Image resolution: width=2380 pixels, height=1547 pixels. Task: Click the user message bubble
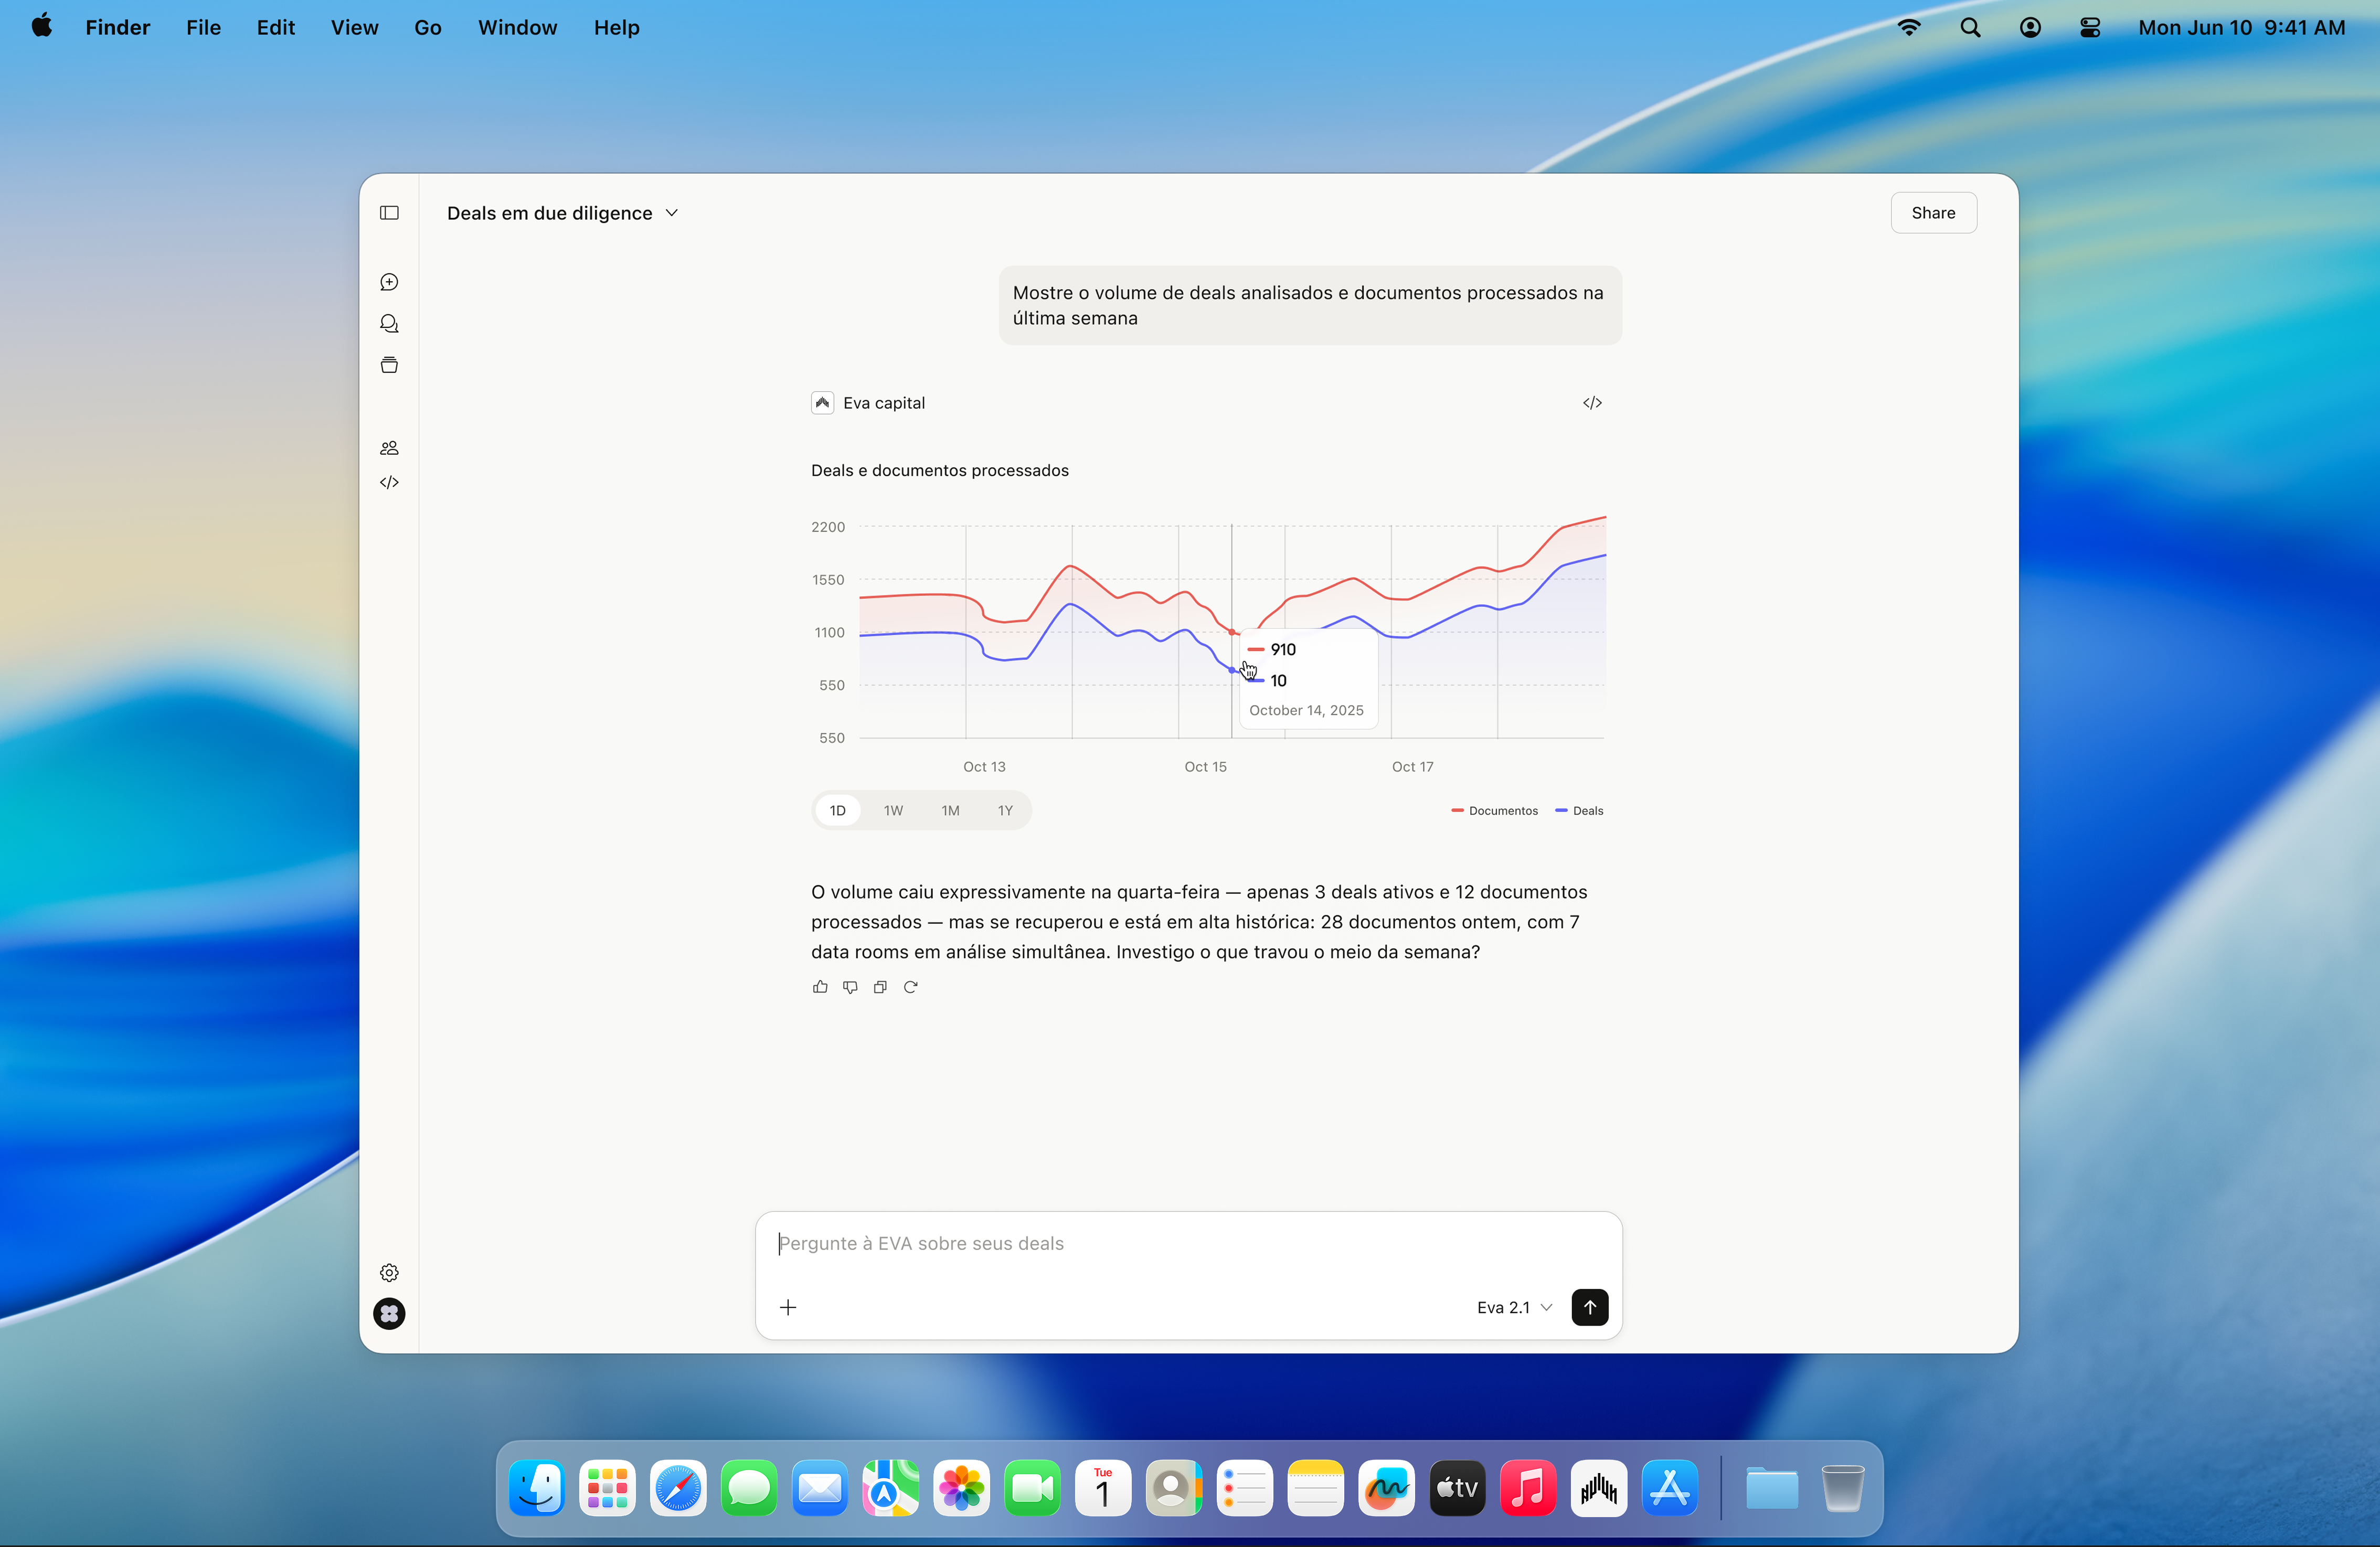(1310, 306)
